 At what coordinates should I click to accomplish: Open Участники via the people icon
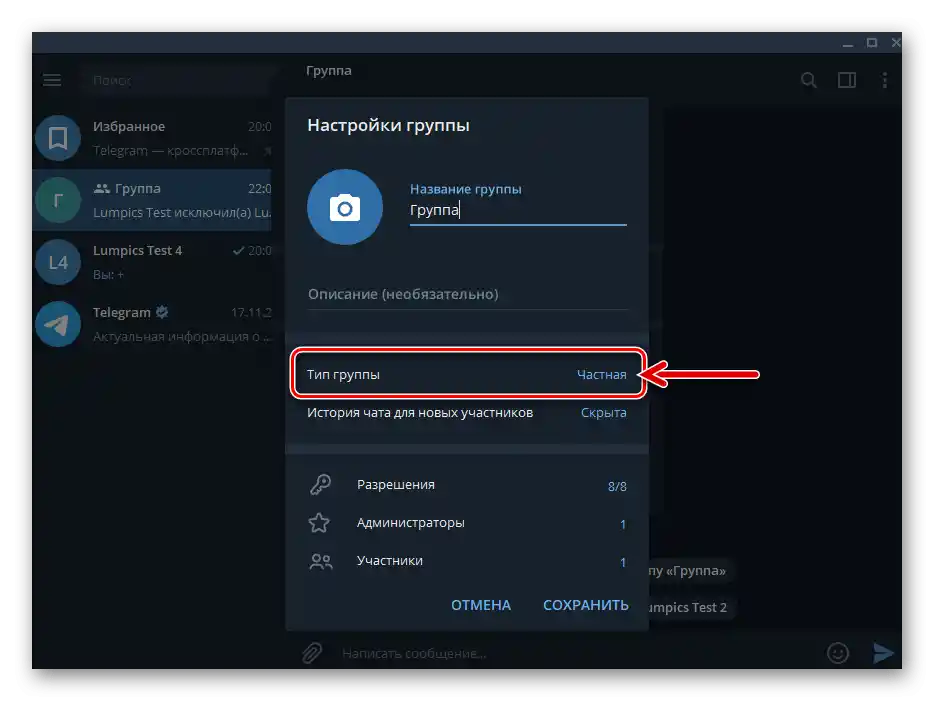pyautogui.click(x=320, y=561)
